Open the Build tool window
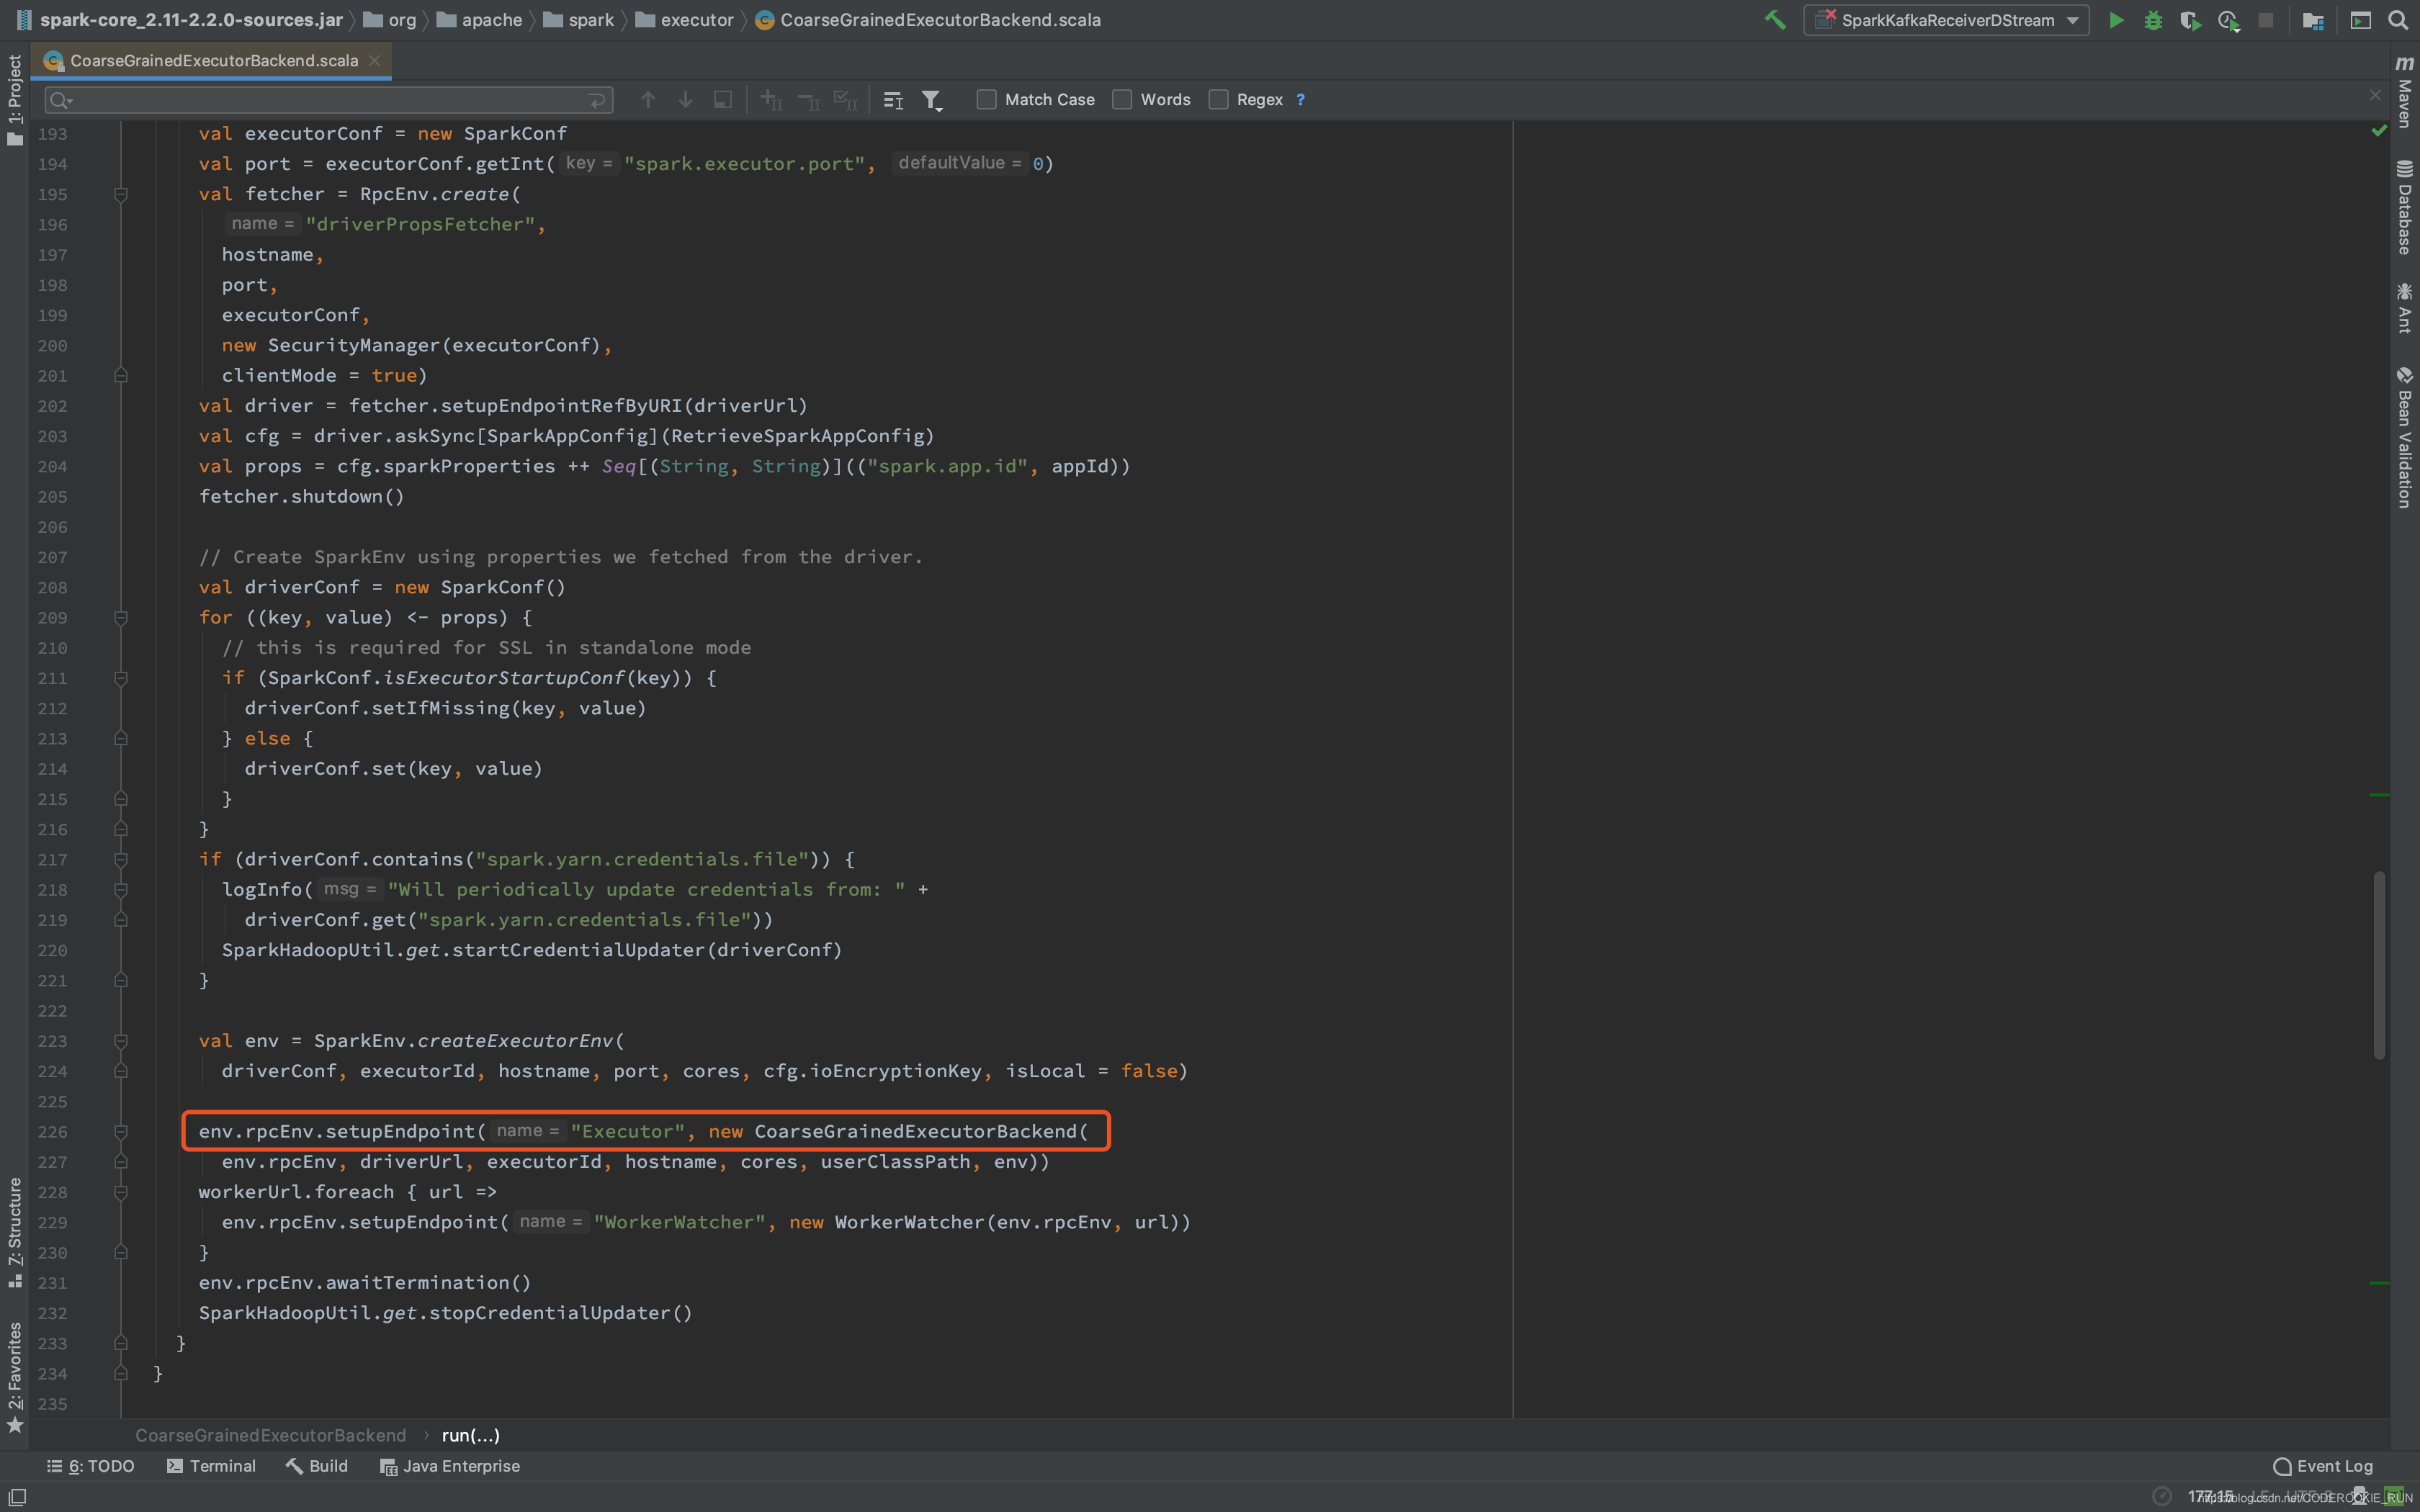Screen dimensions: 2420x1512 tap(317, 1466)
